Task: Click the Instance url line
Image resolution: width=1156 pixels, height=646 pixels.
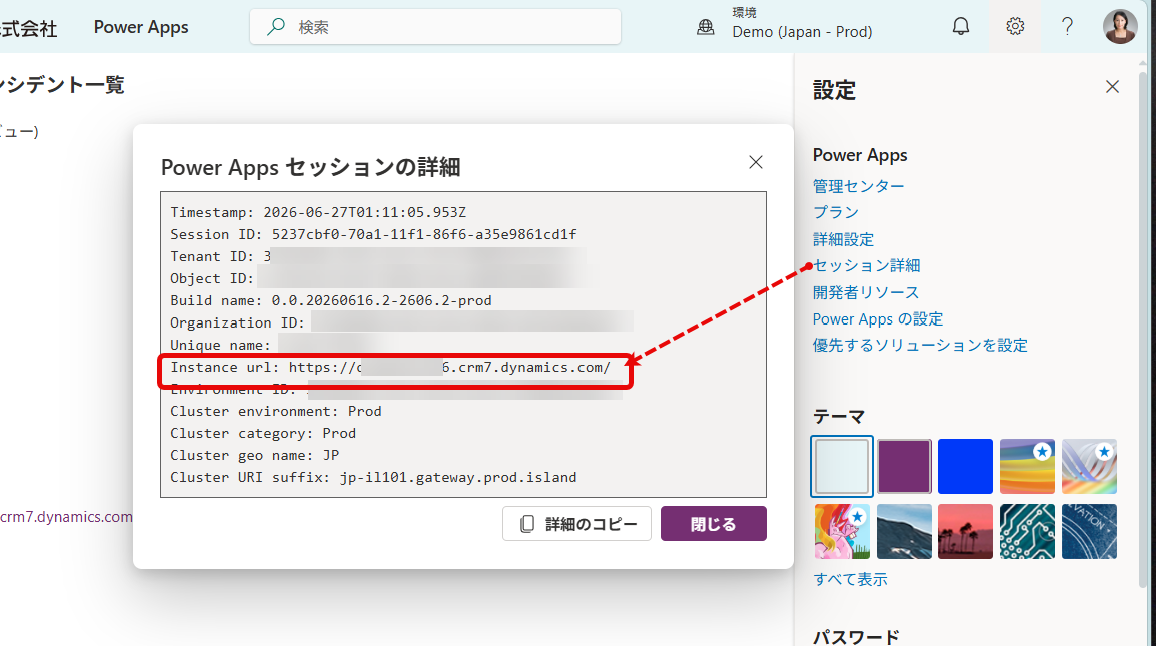Action: point(391,367)
